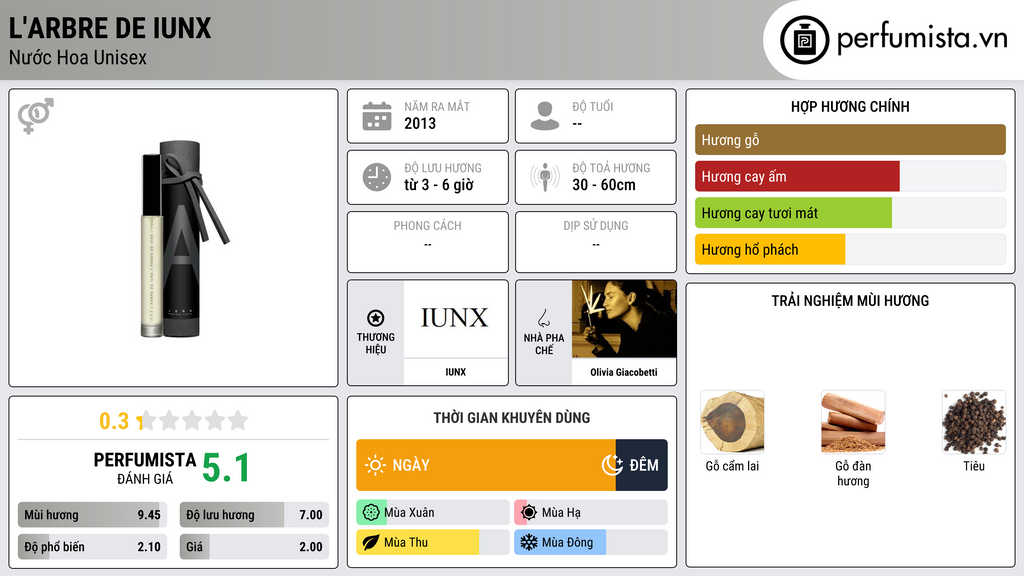Click the Olivia Giacobetti perfumer photo
Image resolution: width=1024 pixels, height=576 pixels.
(x=624, y=319)
